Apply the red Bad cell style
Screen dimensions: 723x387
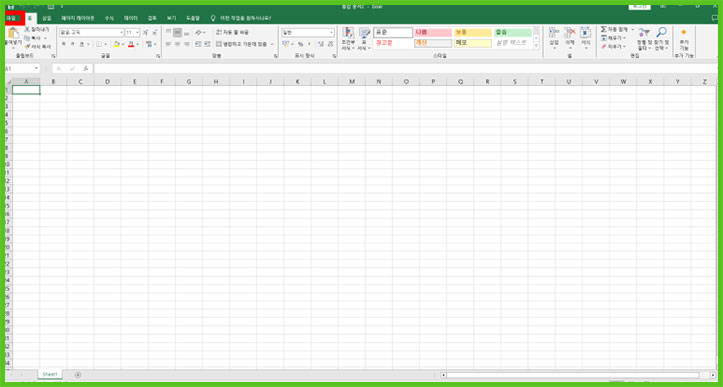433,33
